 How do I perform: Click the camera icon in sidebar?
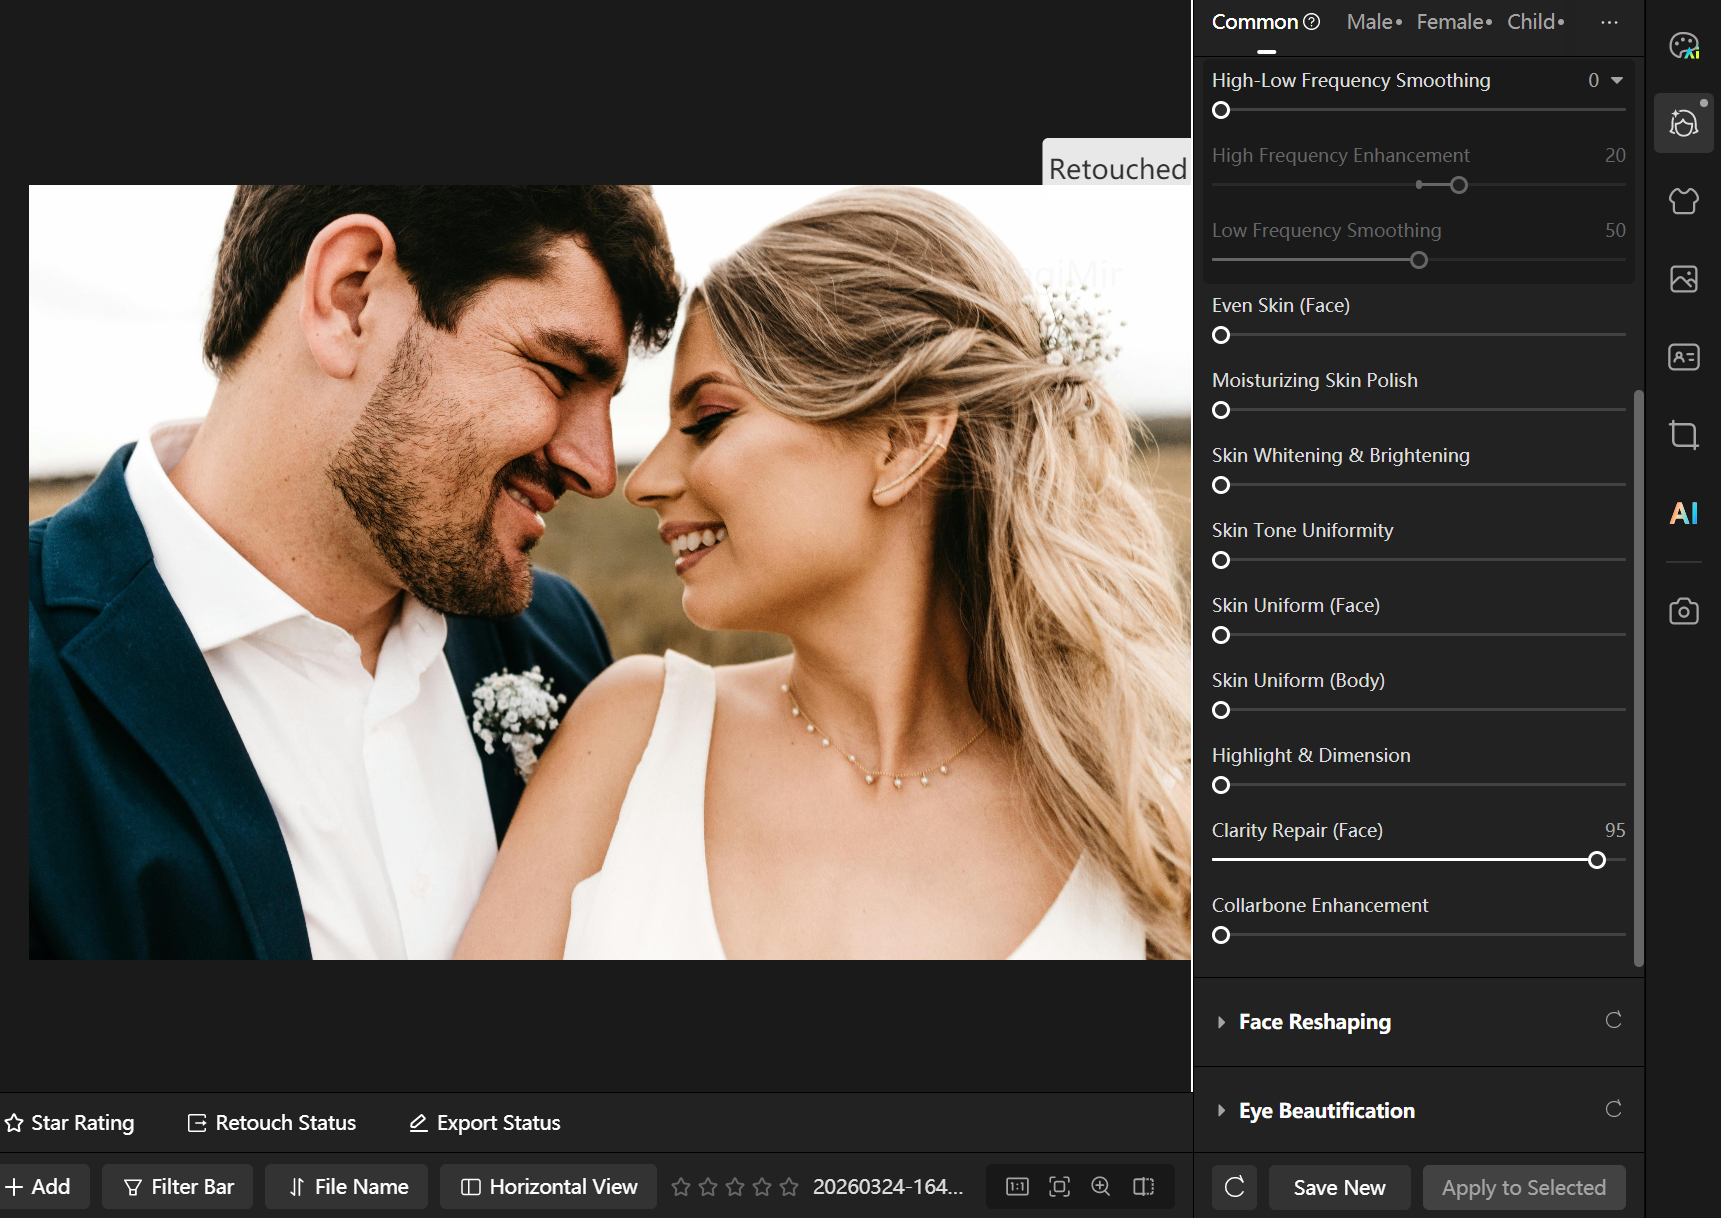pos(1684,611)
